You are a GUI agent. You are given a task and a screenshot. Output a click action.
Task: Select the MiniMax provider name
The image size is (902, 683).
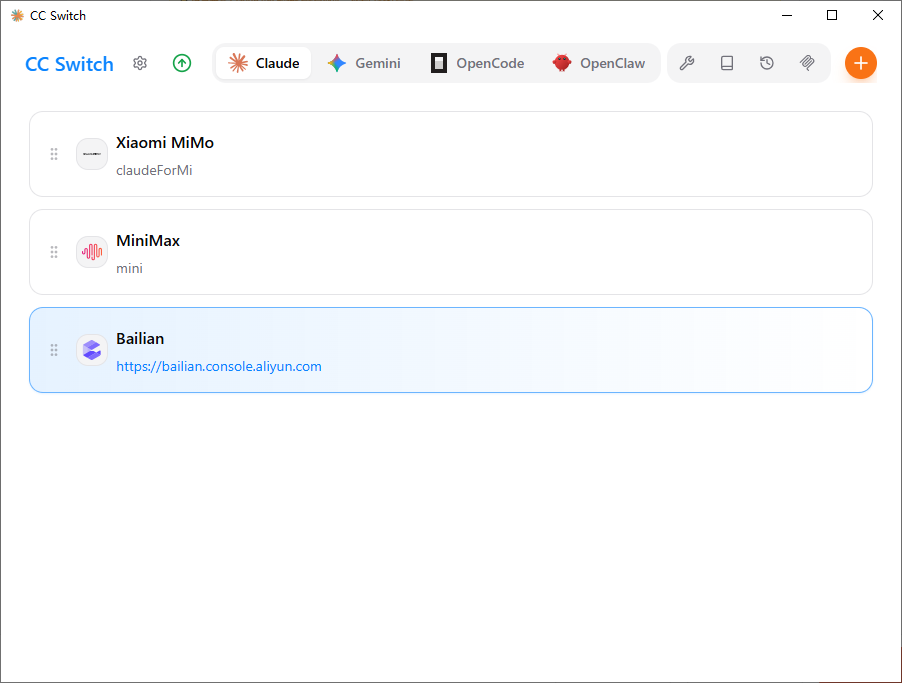(148, 241)
